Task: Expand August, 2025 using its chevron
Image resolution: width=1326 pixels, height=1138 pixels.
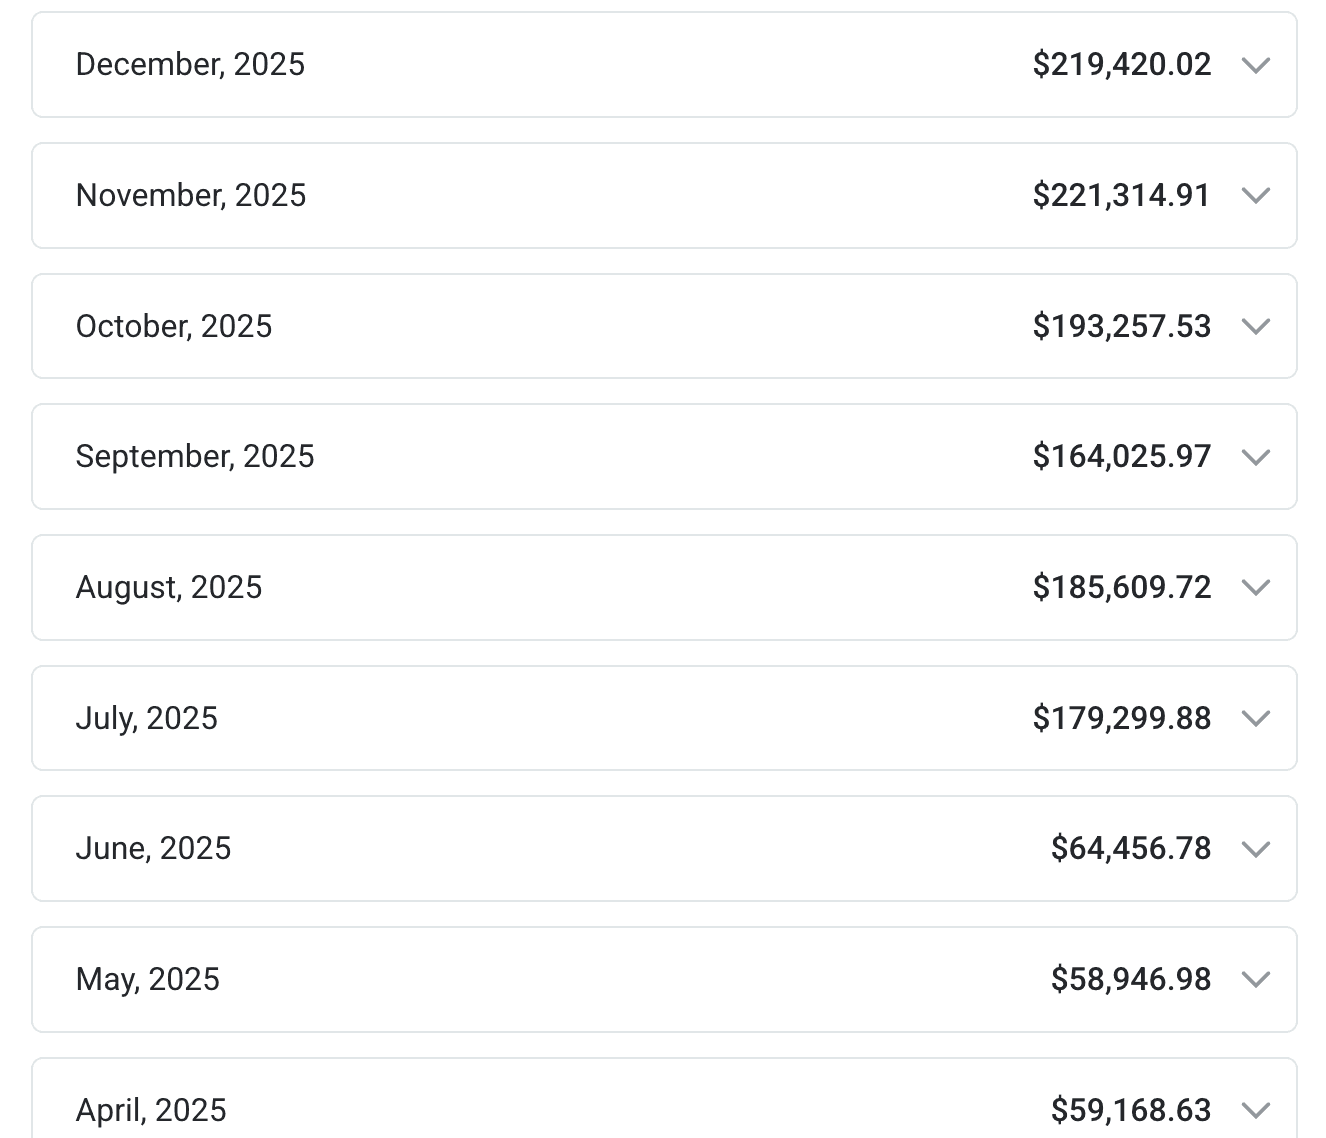Action: coord(1255,588)
